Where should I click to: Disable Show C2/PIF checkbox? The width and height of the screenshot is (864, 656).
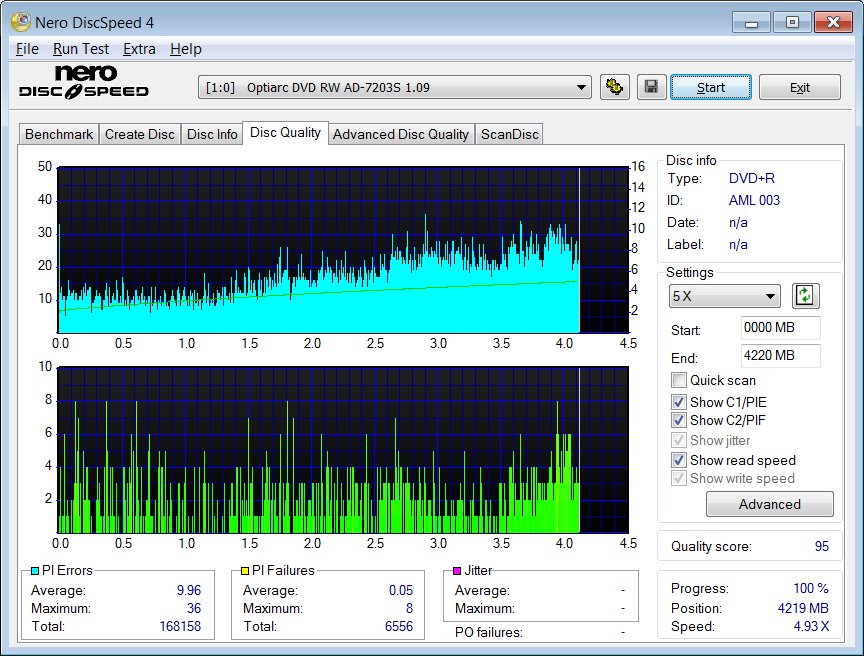(x=678, y=420)
